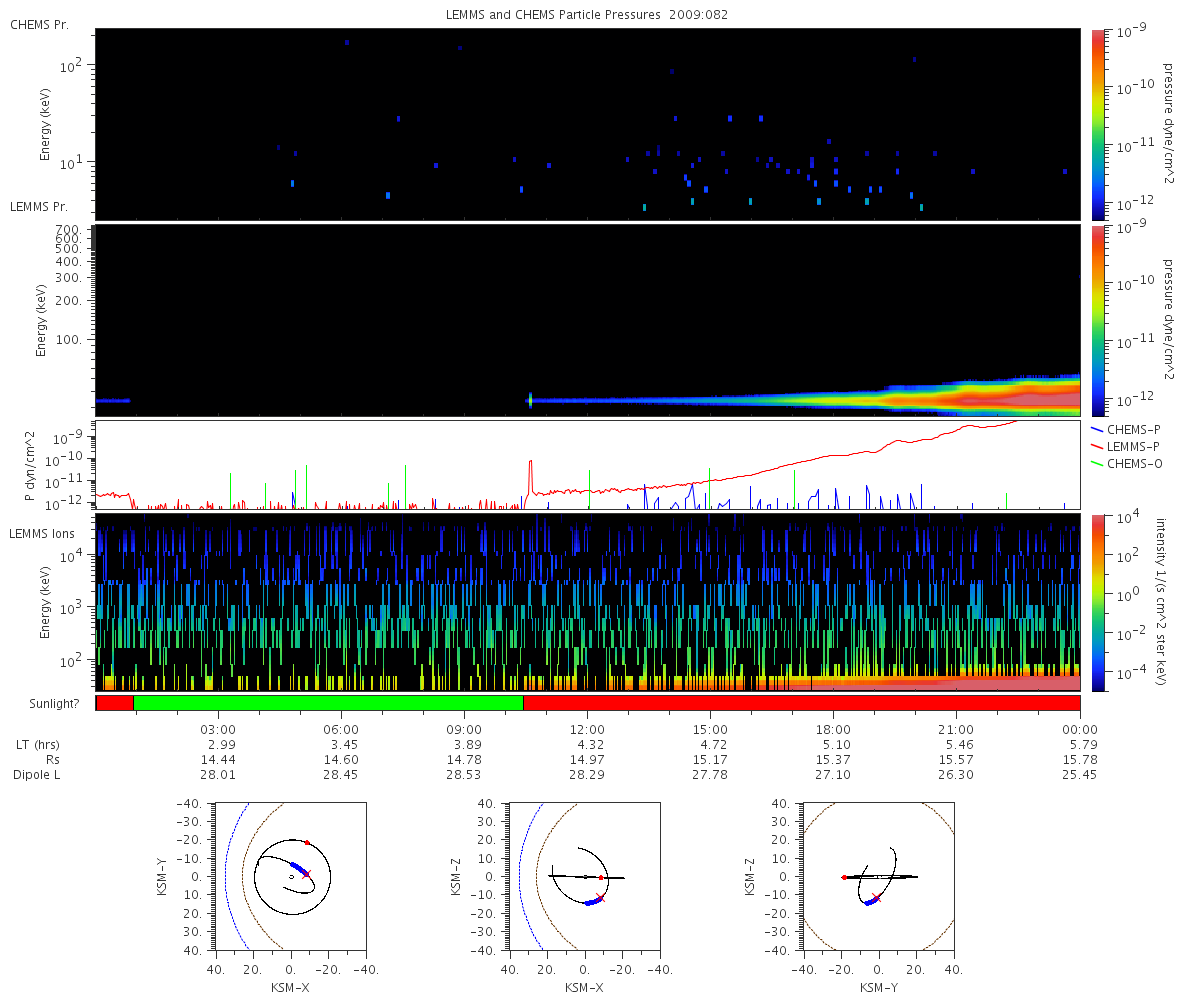This screenshot has height=1000, width=1200.
Task: Click the LEMMS Ions intensity color bar
Action: point(1100,602)
